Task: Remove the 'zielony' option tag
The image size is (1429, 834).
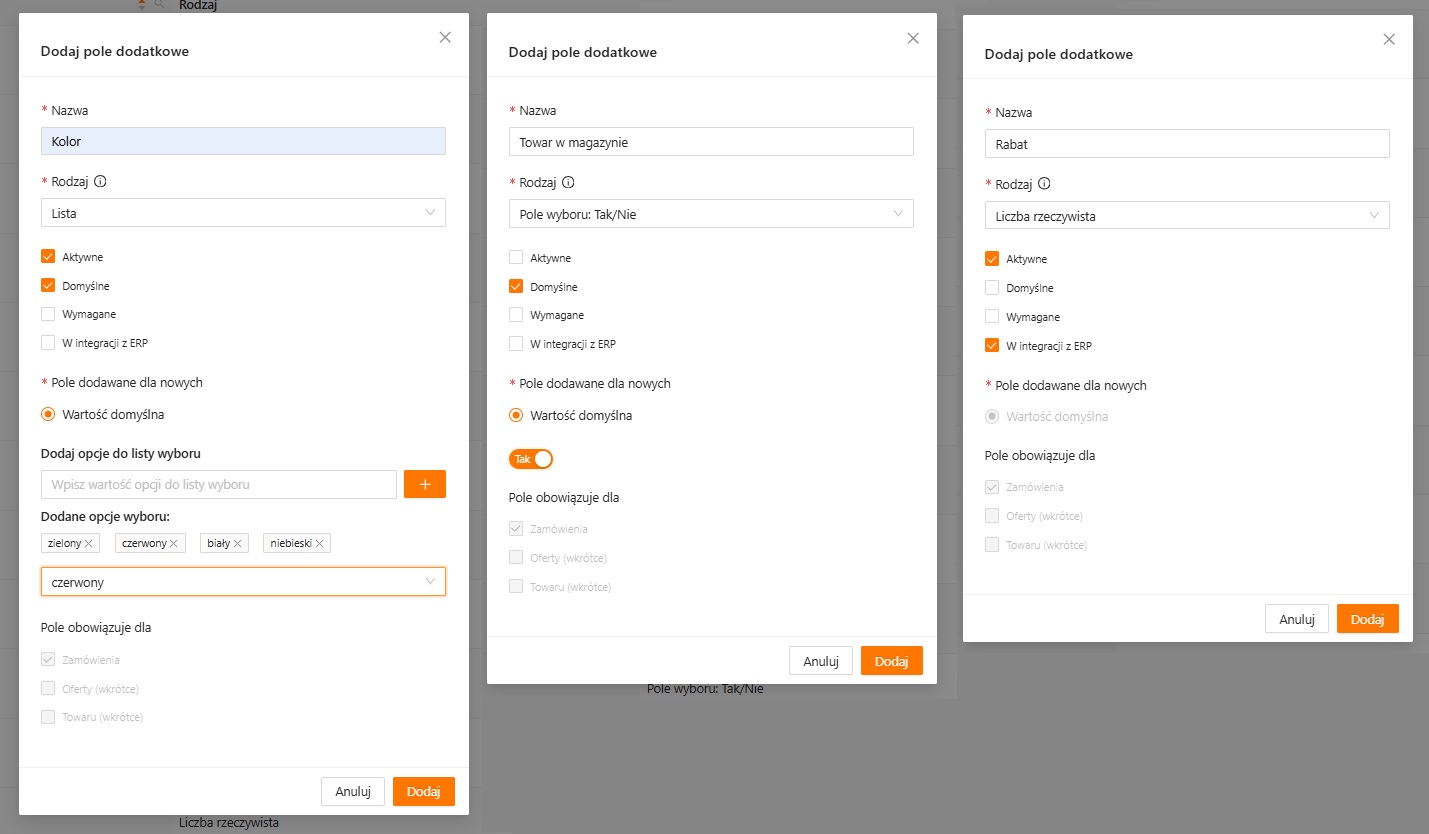Action: (89, 543)
